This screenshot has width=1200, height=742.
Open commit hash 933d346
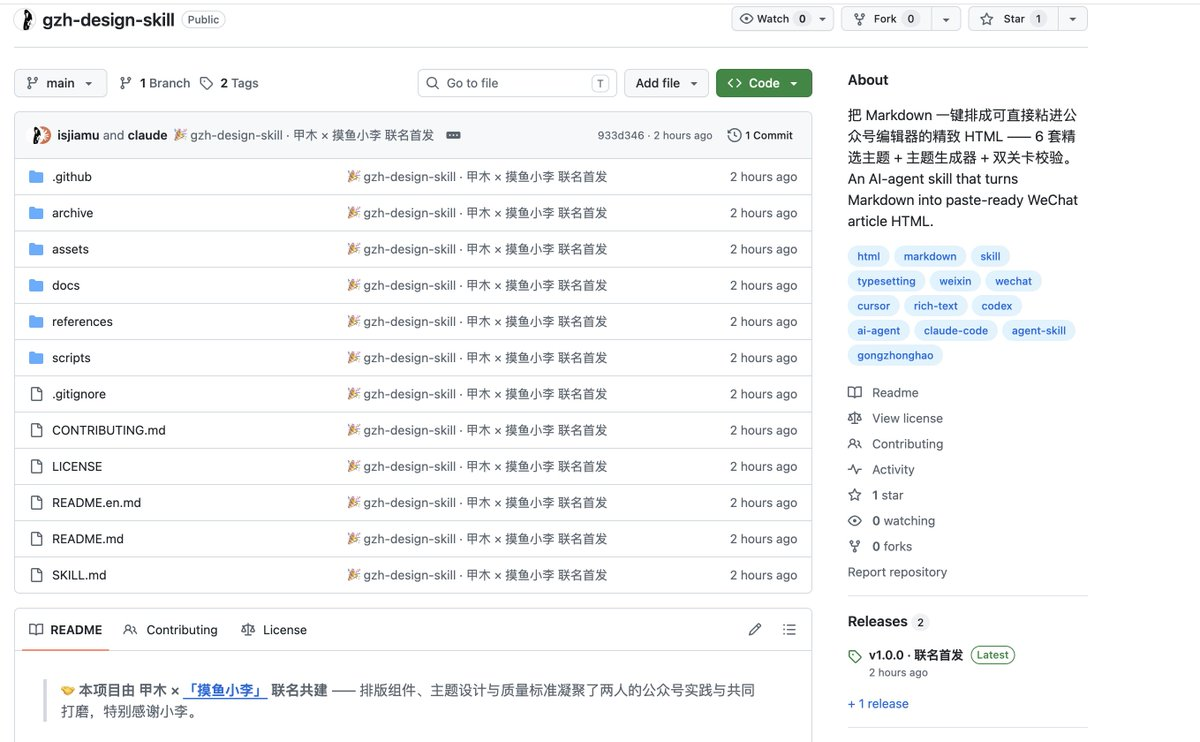click(621, 135)
